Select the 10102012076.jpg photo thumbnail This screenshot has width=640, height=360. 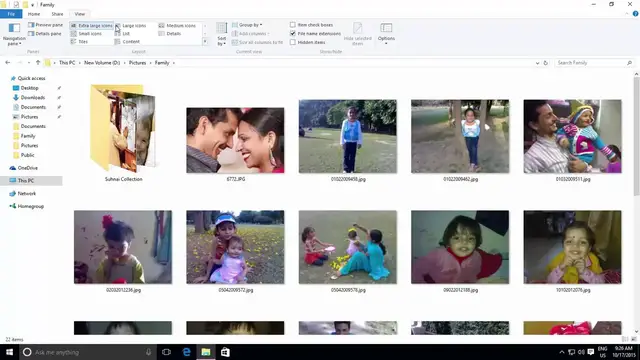pos(572,247)
